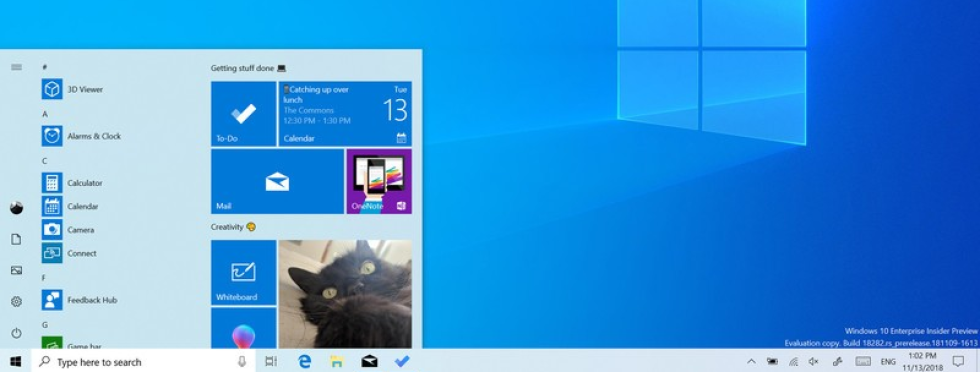The height and width of the screenshot is (372, 980).
Task: Open the OneNote tile
Action: [379, 181]
